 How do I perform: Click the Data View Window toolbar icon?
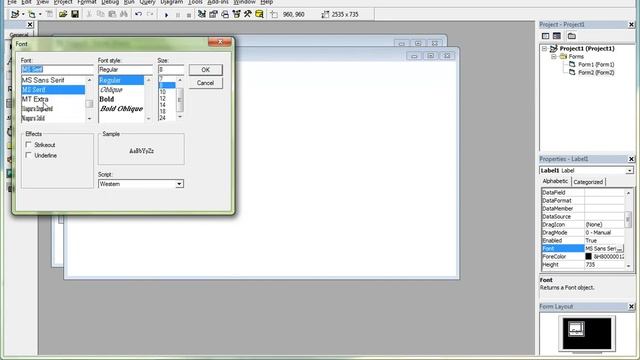[x=259, y=14]
